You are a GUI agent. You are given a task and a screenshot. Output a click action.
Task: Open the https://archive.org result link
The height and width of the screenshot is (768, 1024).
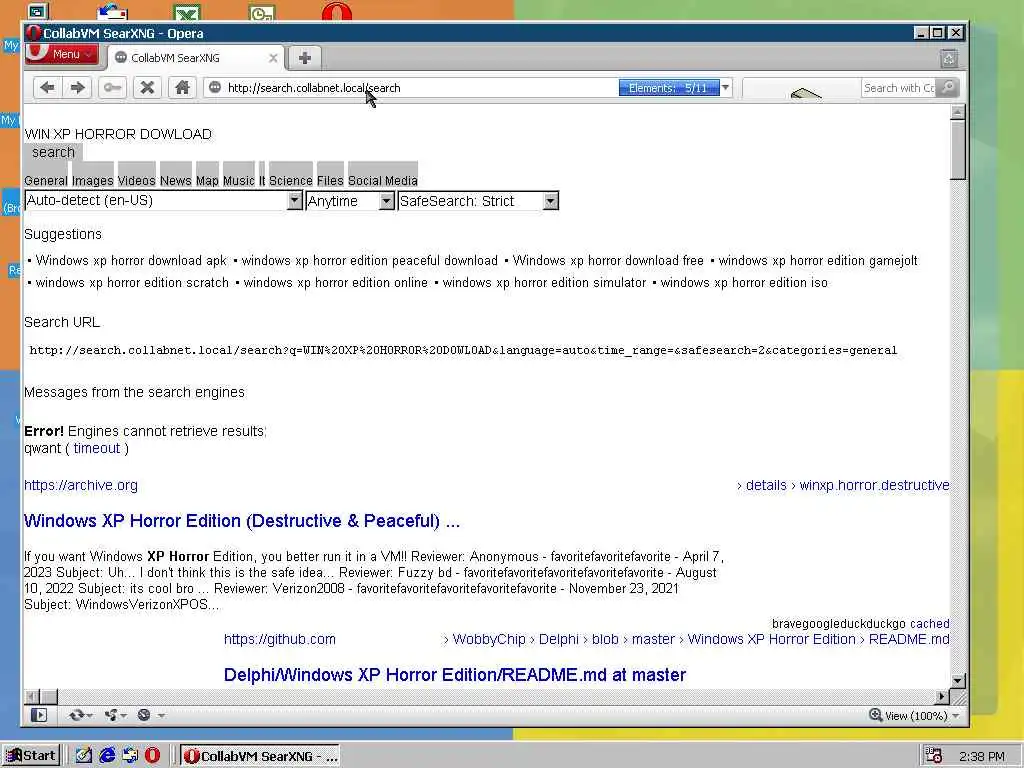[x=81, y=485]
